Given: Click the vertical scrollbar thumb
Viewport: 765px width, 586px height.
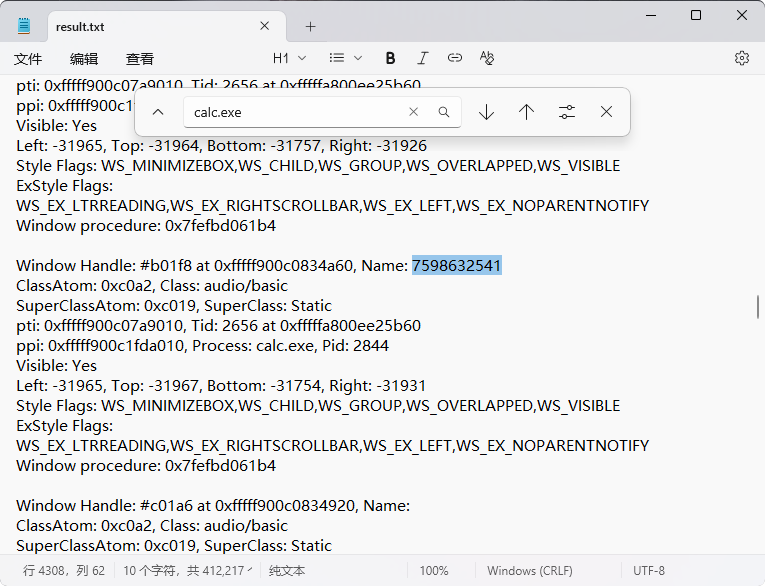Looking at the screenshot, I should [758, 307].
